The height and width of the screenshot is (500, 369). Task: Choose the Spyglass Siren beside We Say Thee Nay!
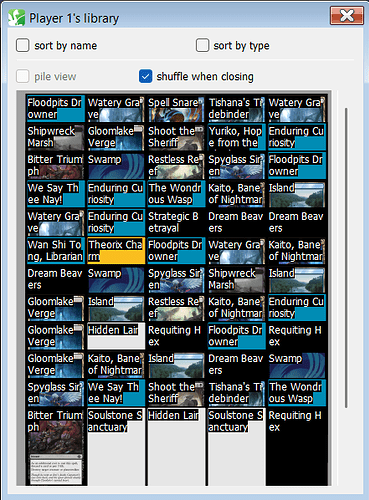[x=55, y=393]
